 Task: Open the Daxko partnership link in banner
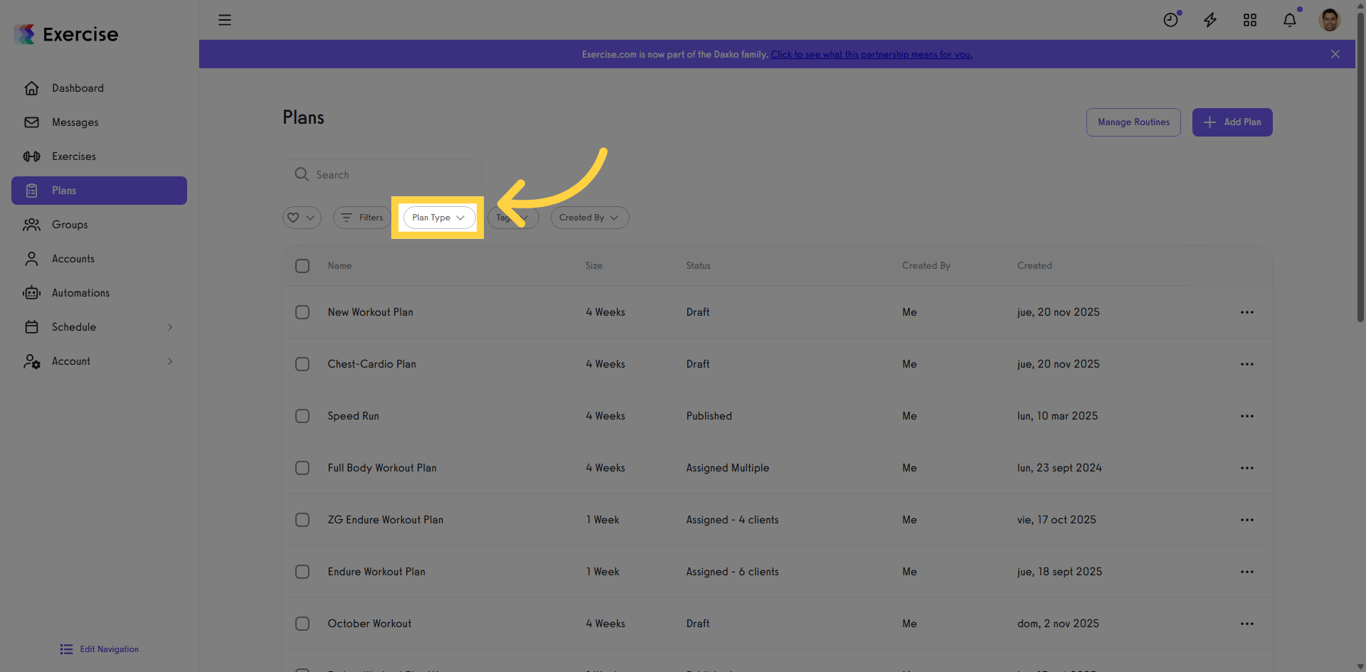(871, 54)
